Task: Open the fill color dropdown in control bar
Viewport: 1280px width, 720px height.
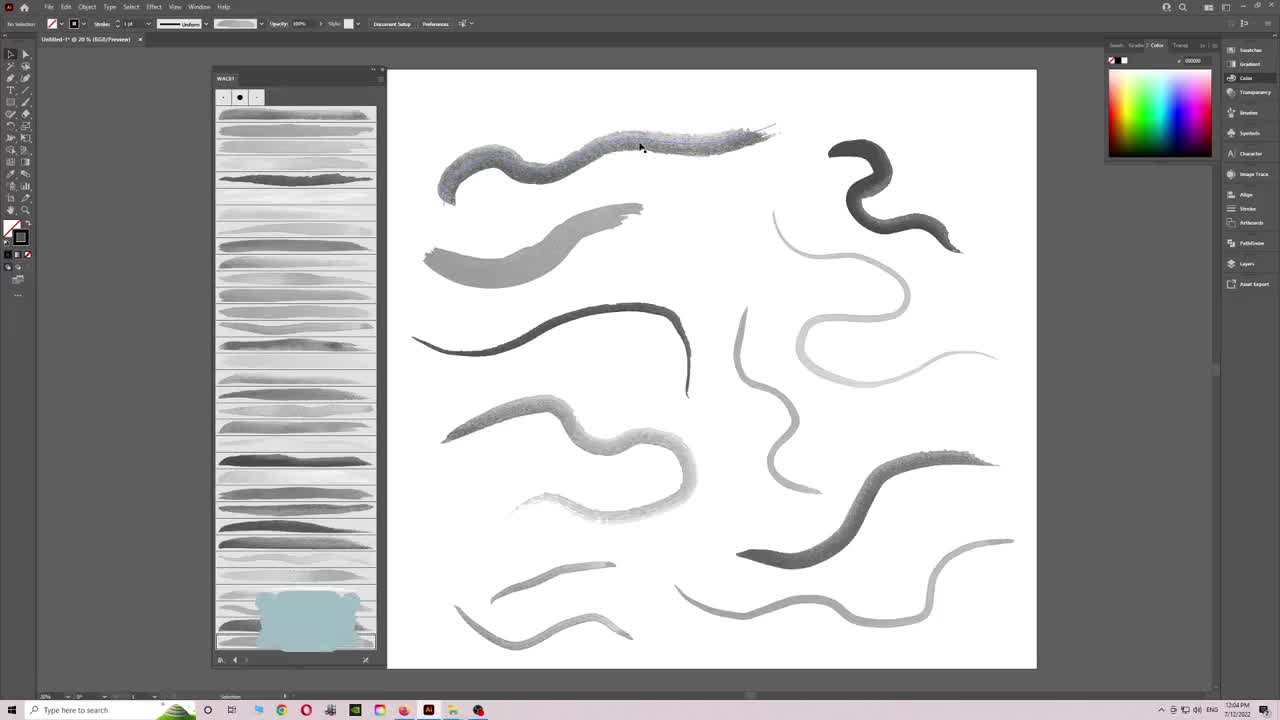Action: coord(61,24)
